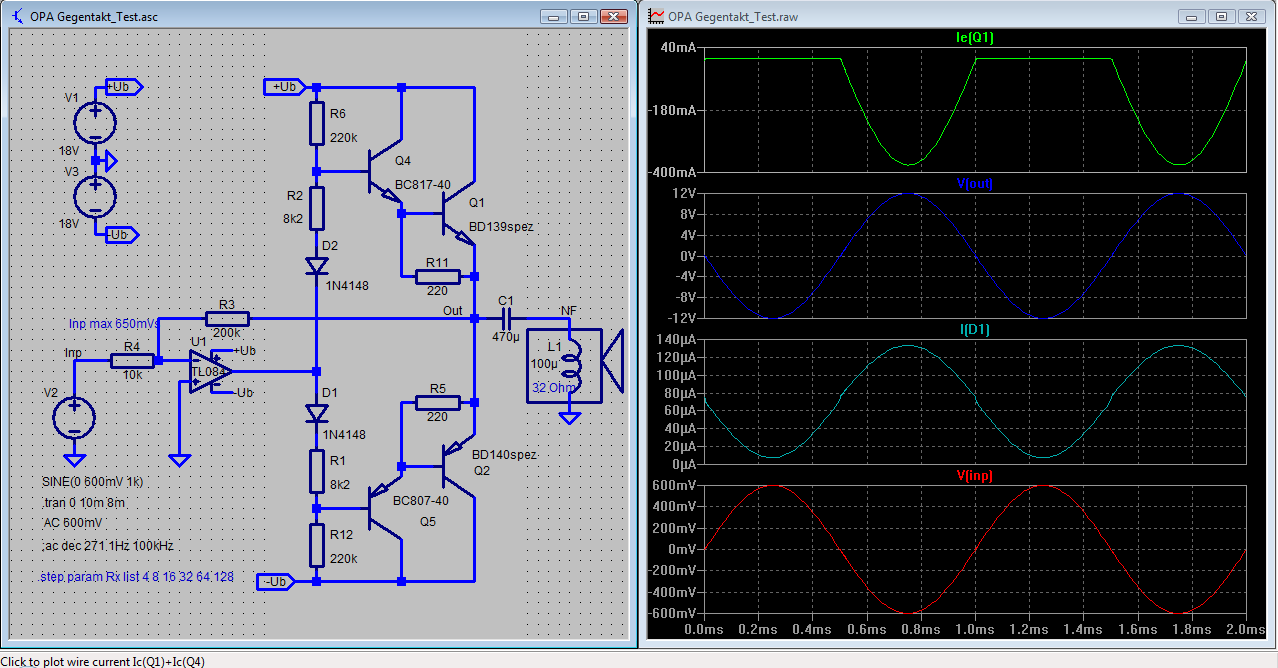Click the V1 18V voltage source
Image resolution: width=1278 pixels, height=668 pixels.
click(95, 122)
